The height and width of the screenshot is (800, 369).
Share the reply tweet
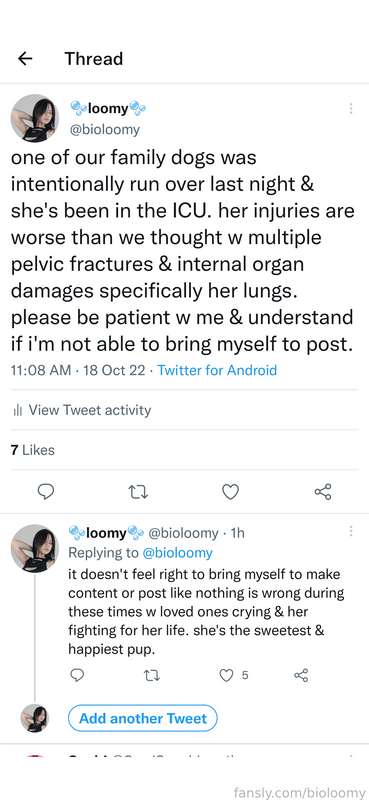pyautogui.click(x=301, y=676)
